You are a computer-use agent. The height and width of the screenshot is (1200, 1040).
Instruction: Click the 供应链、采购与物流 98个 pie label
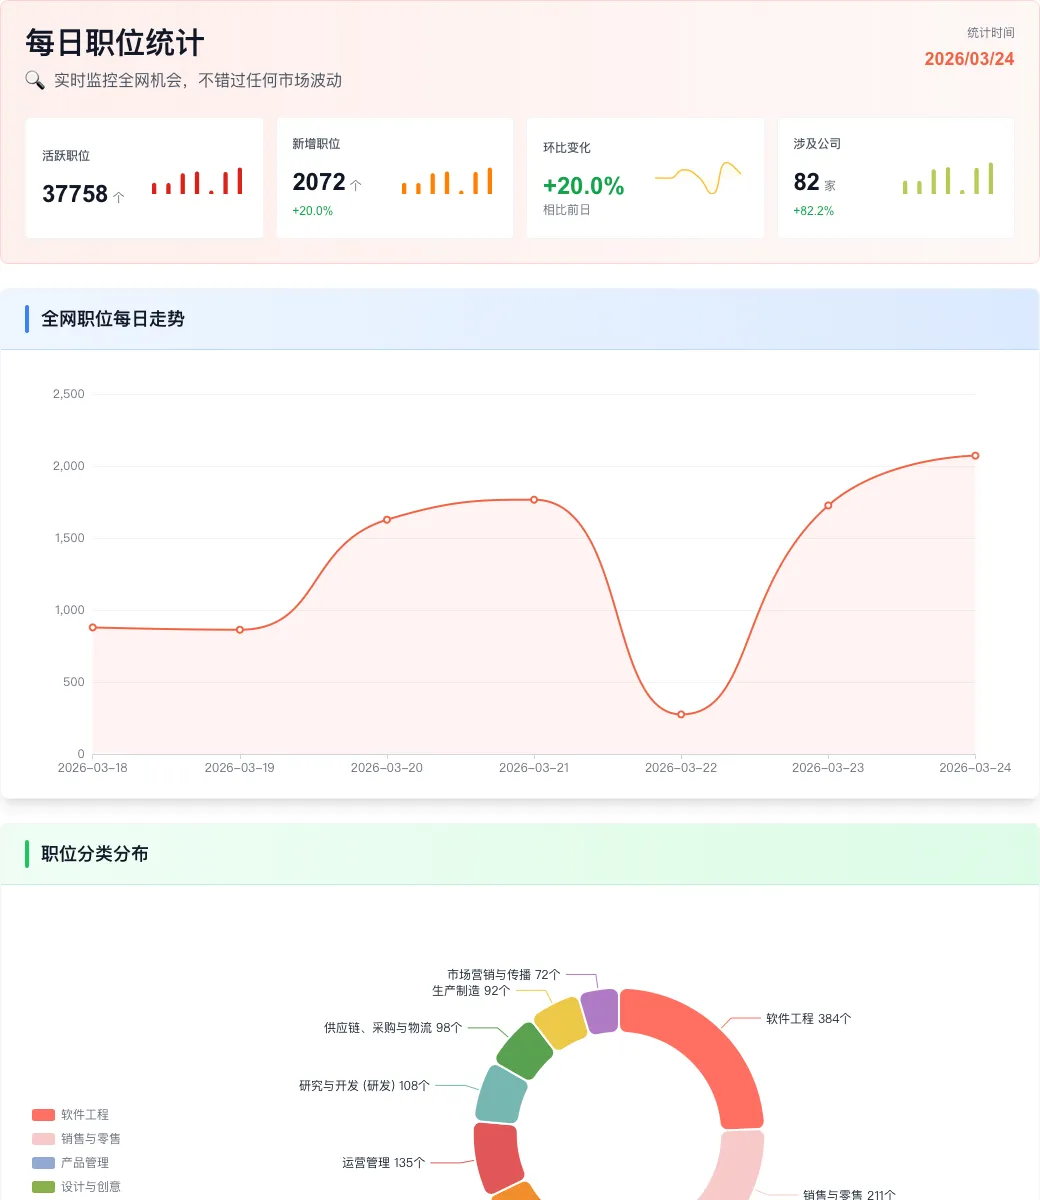click(x=393, y=1028)
